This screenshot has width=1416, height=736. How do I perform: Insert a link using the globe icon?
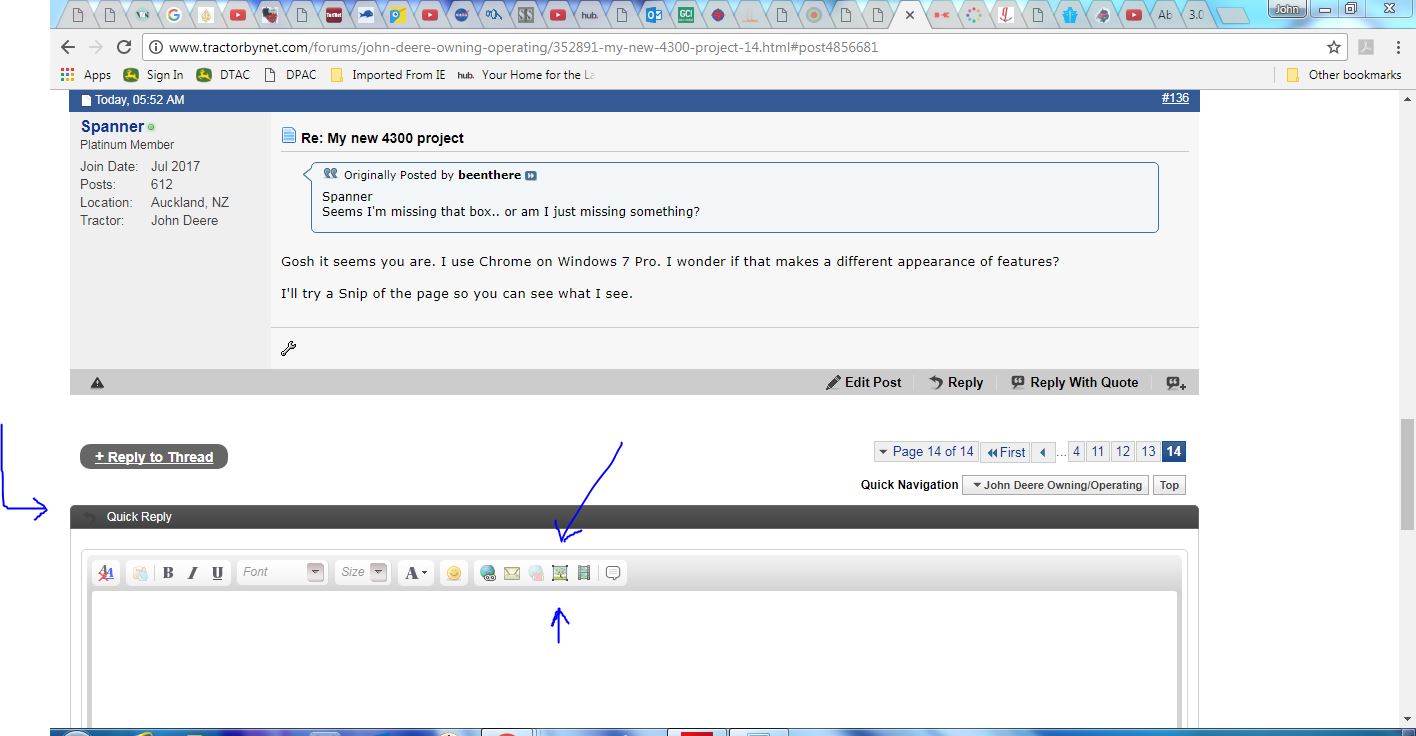[x=488, y=573]
